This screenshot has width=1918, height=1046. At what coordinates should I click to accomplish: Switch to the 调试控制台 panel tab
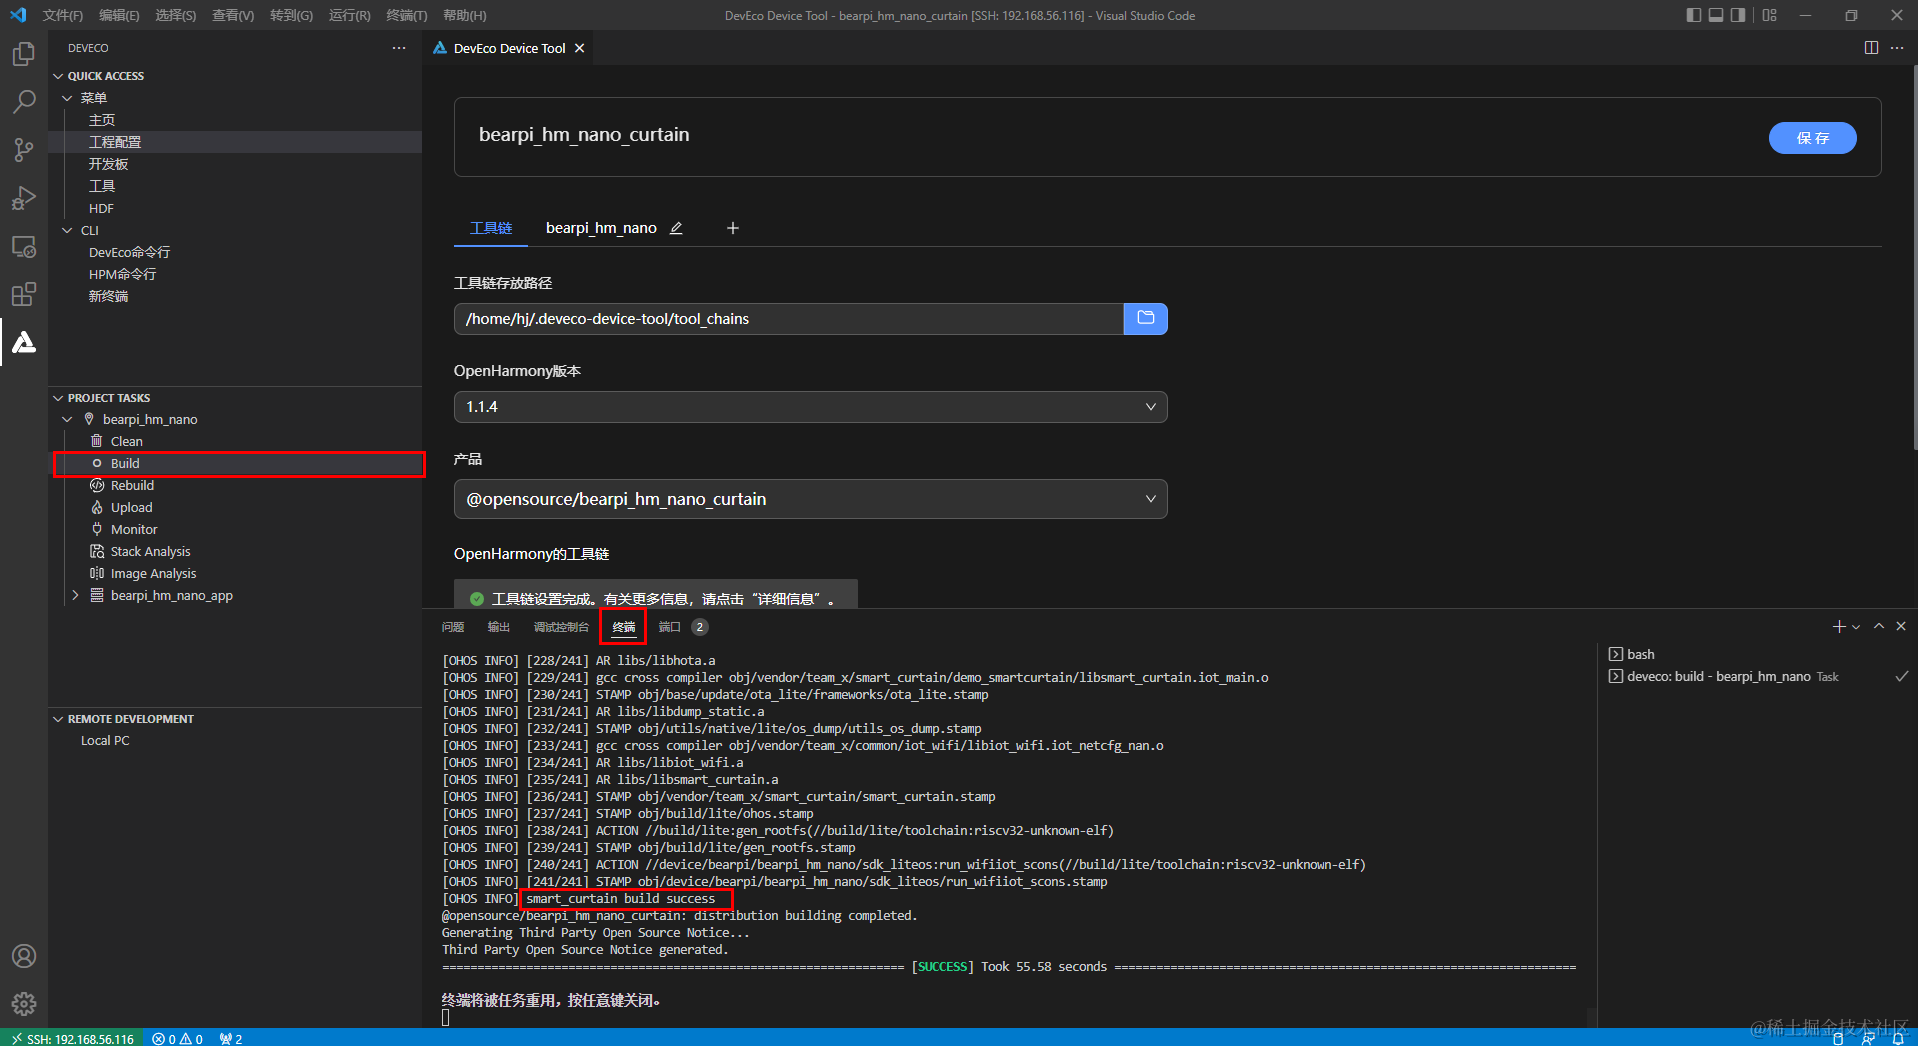tap(561, 627)
